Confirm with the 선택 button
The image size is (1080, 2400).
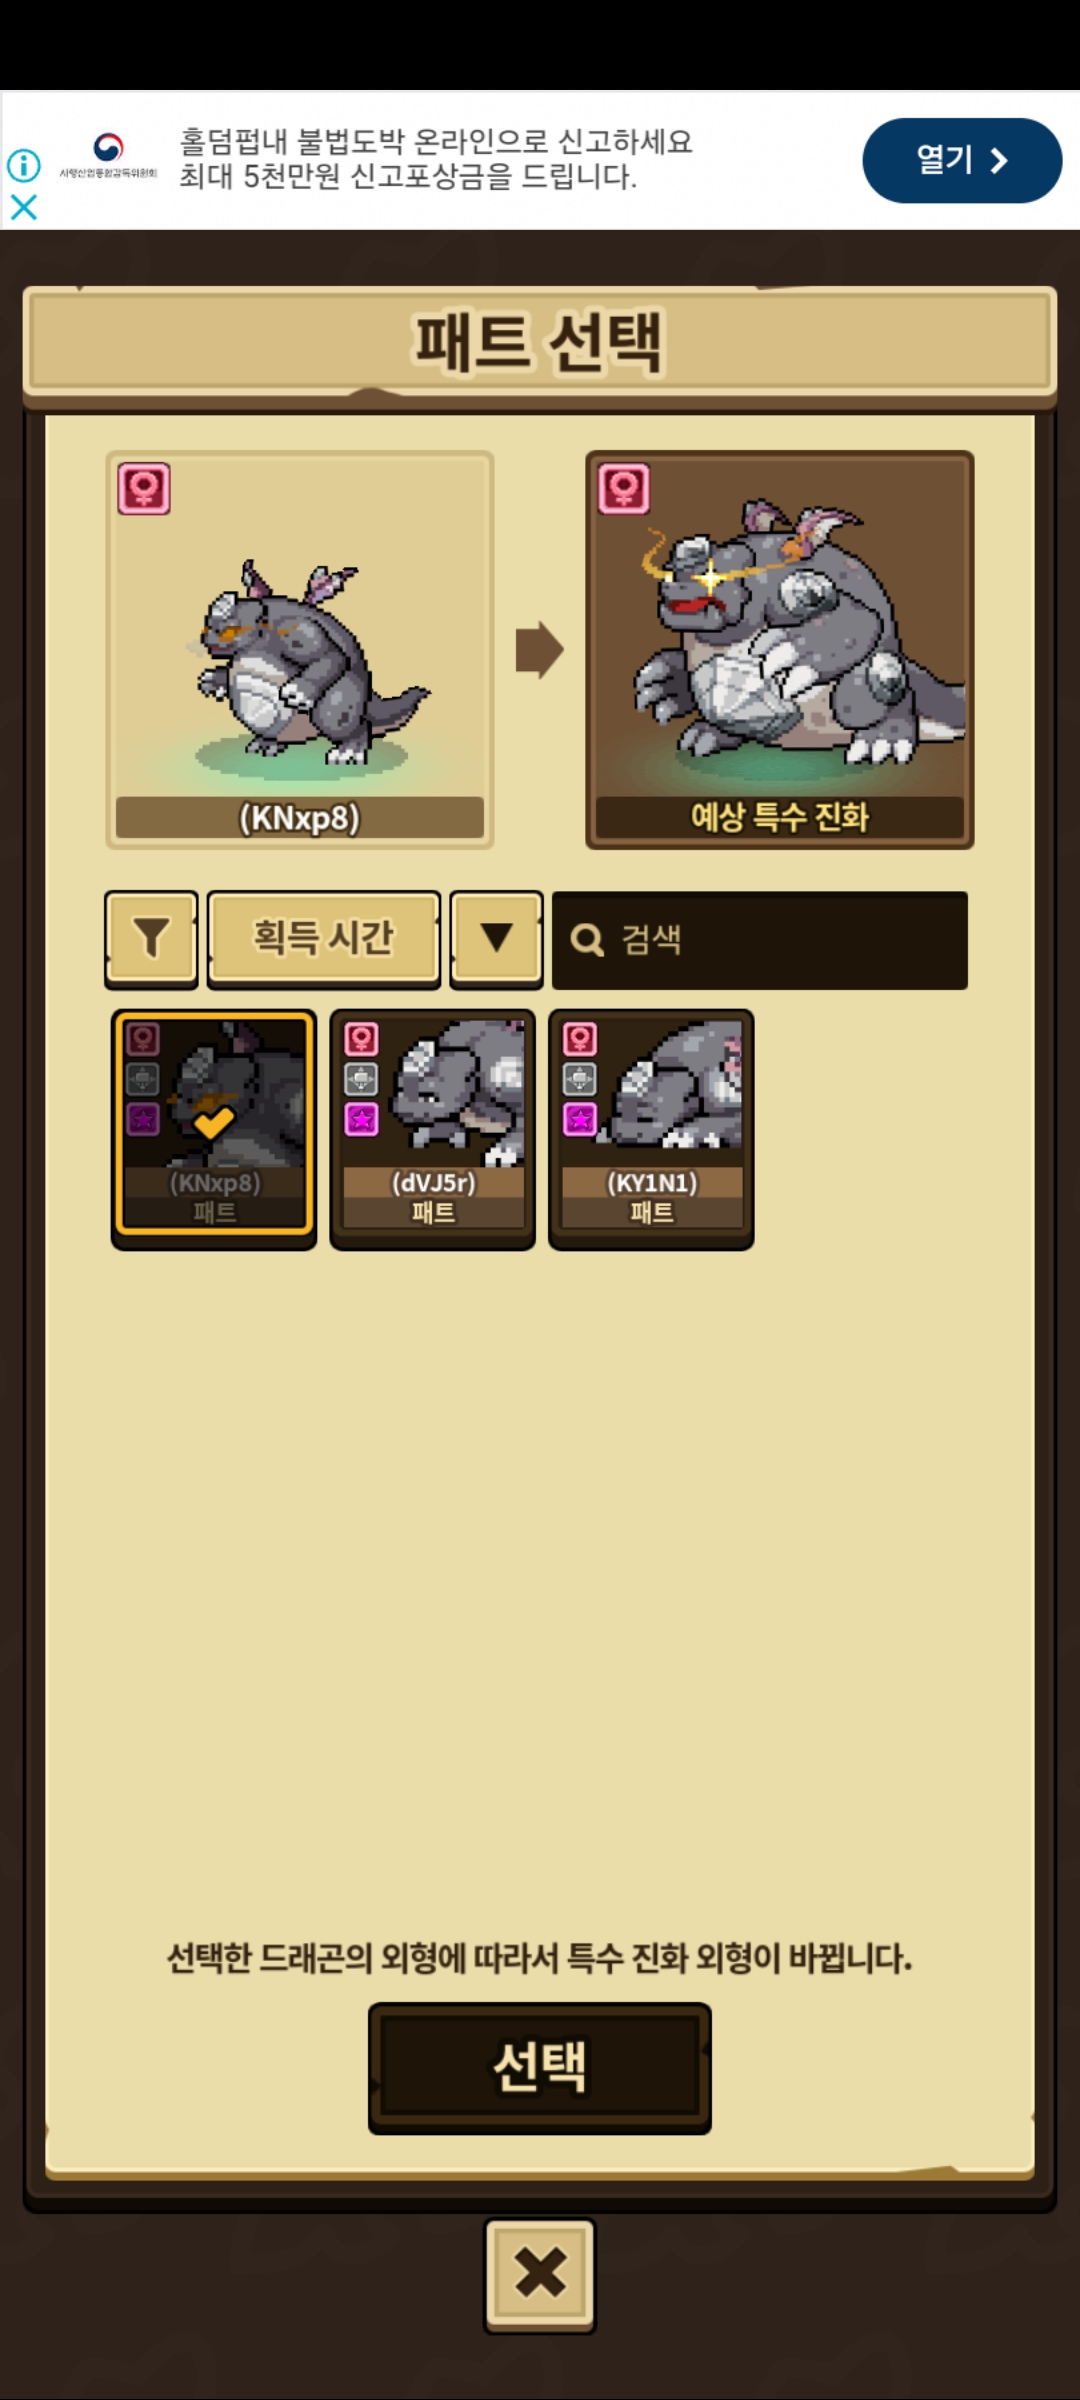point(540,2068)
